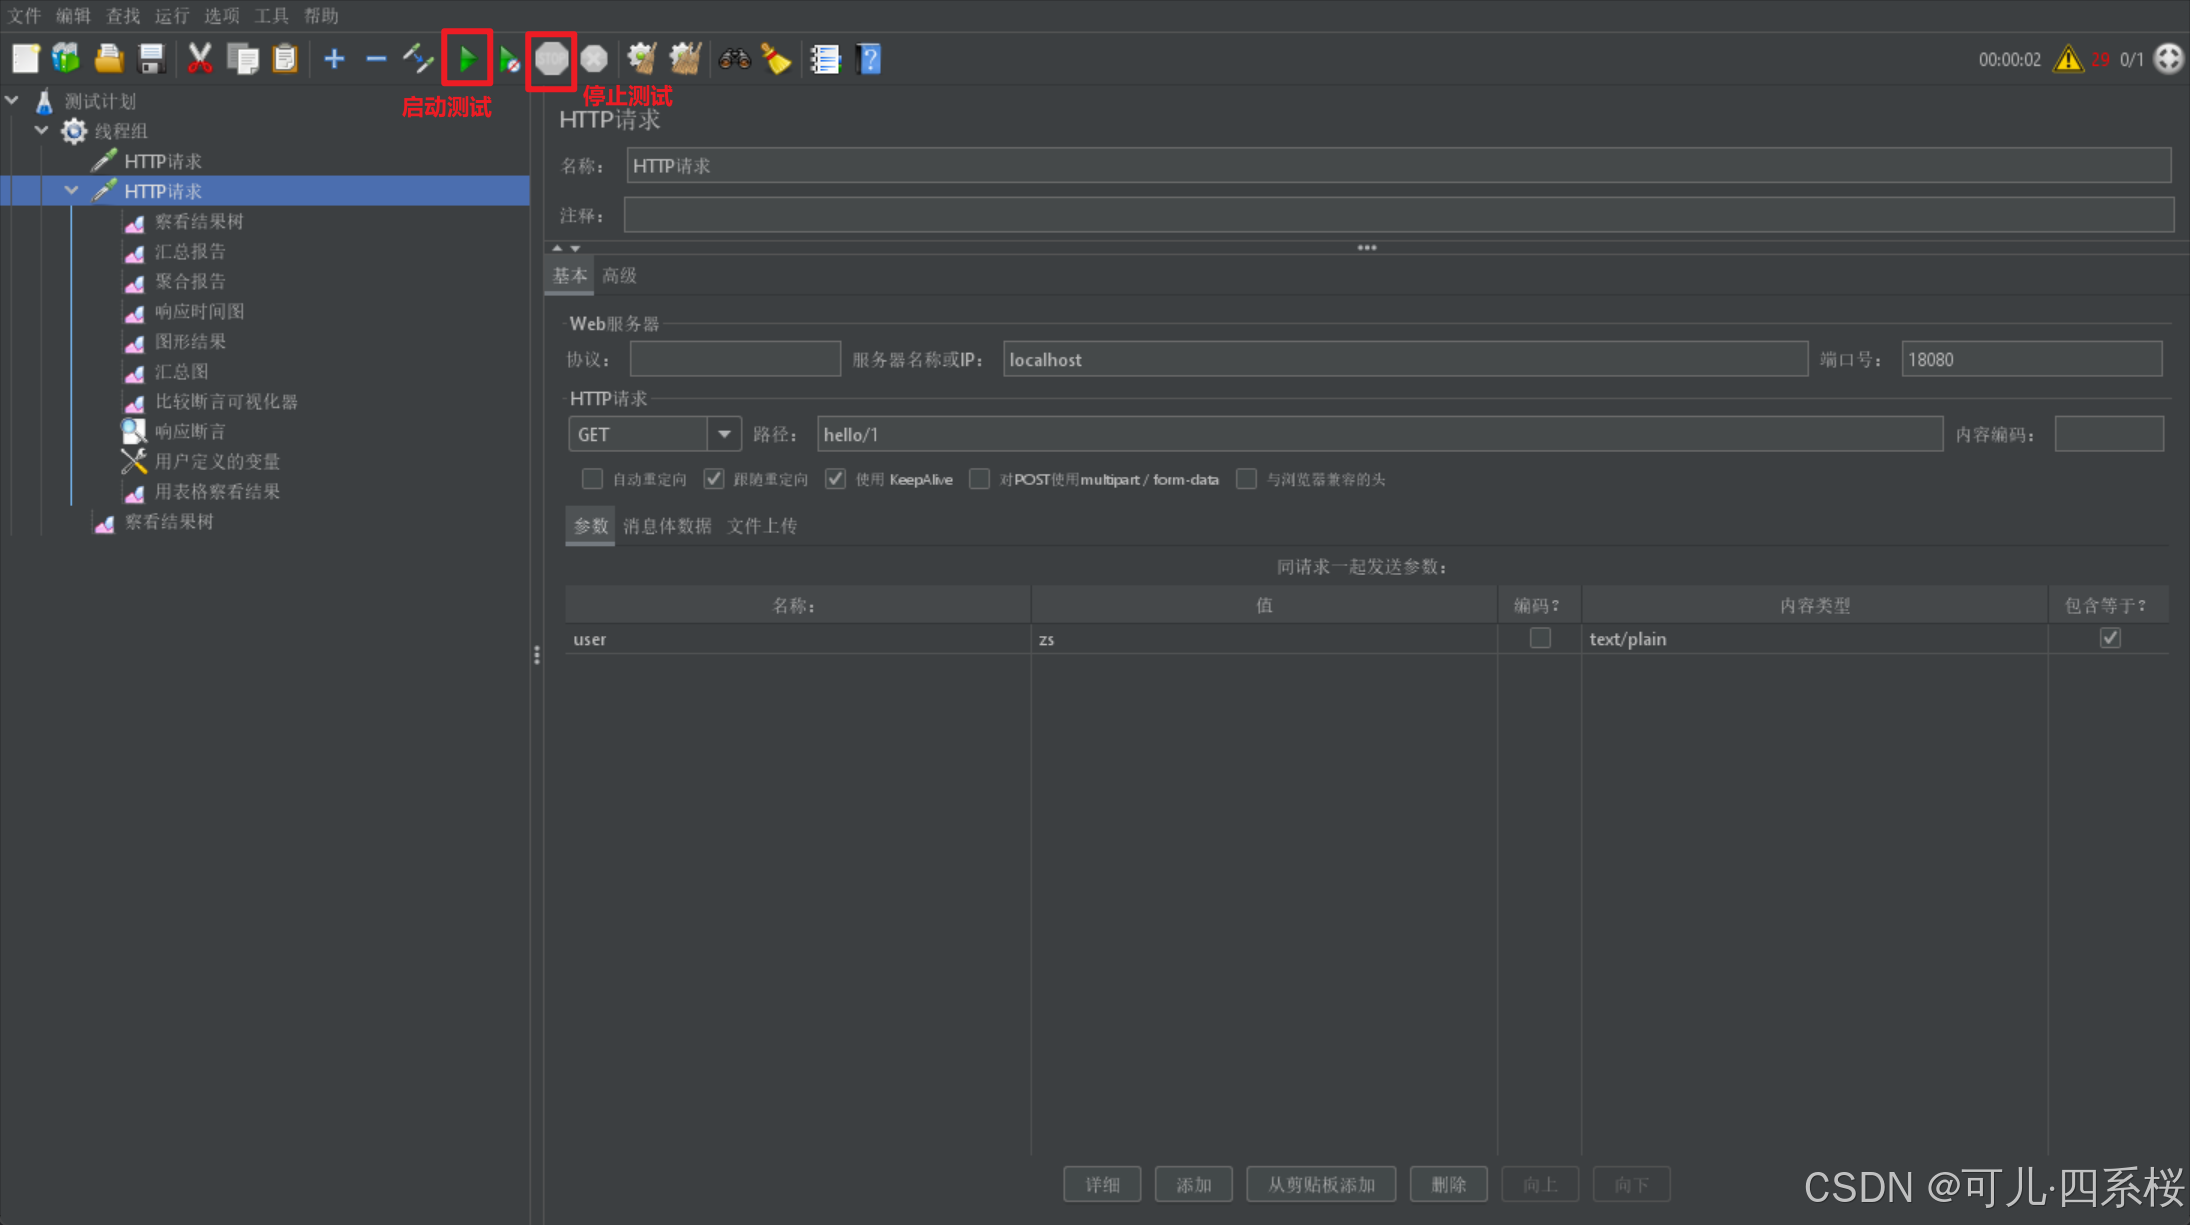Click the blue plus Expand icon
This screenshot has width=2190, height=1225.
[x=334, y=59]
